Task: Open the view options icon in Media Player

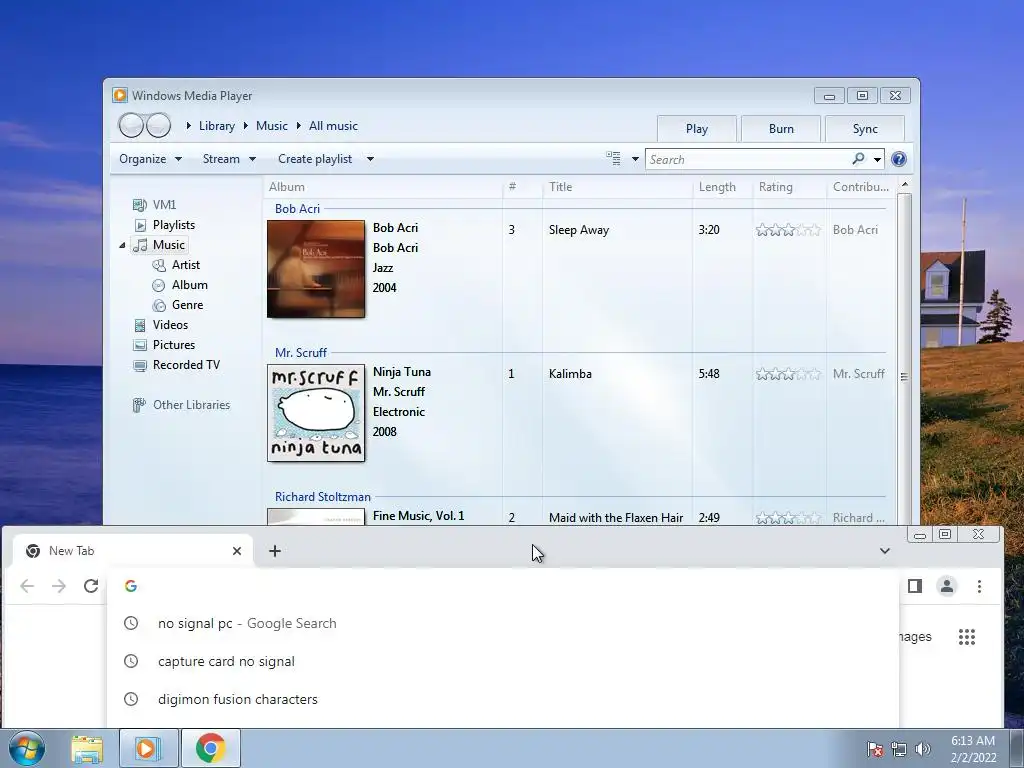Action: pyautogui.click(x=613, y=159)
